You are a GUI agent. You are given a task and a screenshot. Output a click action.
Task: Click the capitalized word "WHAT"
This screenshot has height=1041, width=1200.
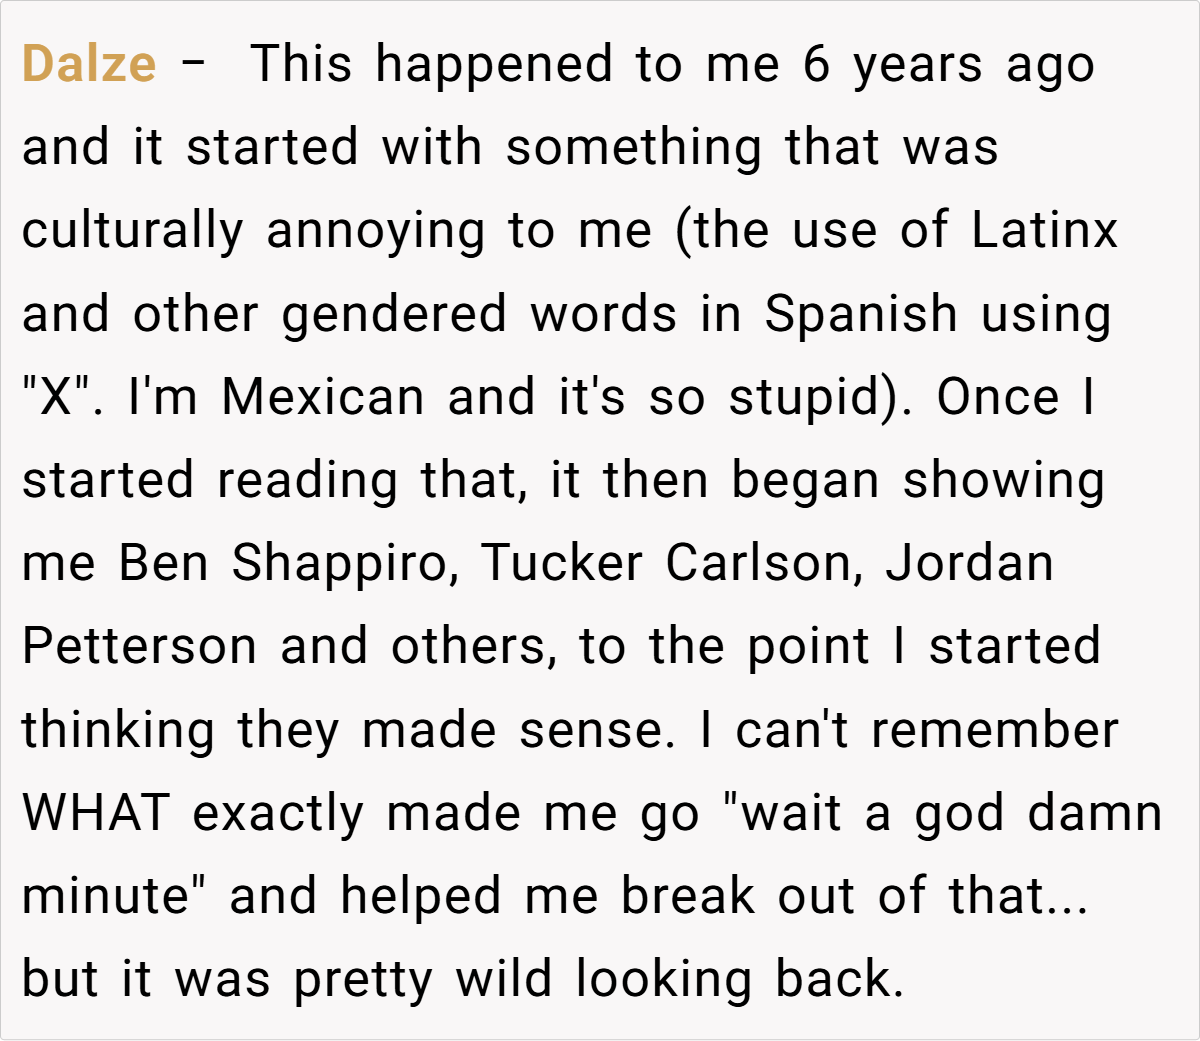pos(96,812)
